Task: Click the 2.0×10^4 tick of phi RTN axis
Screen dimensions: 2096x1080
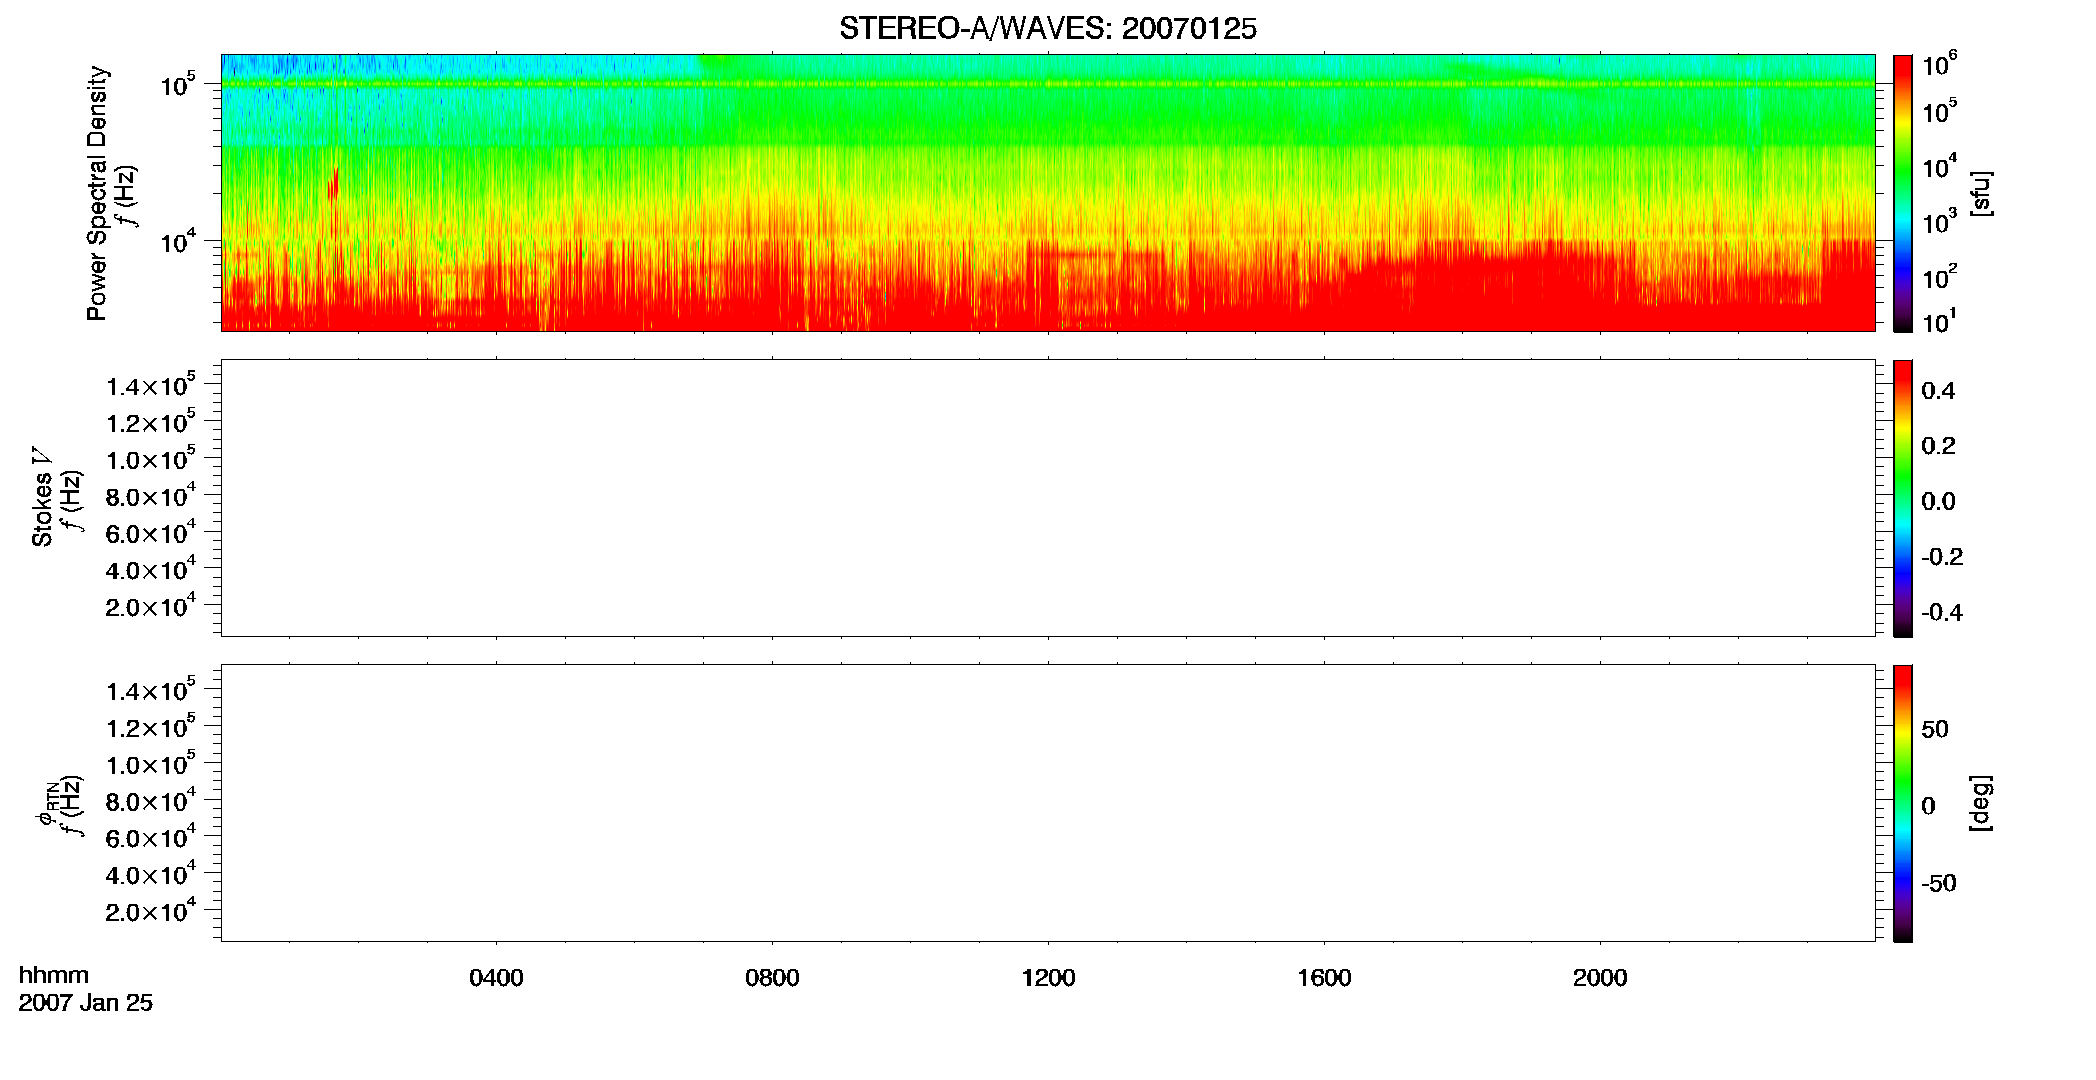Action: tap(151, 911)
